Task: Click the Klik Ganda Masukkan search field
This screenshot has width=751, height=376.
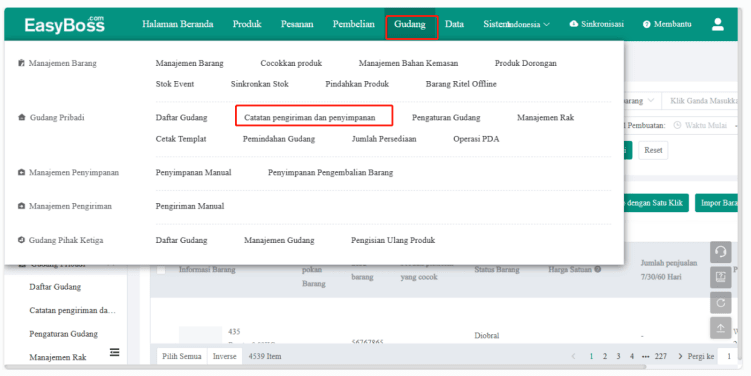Action: point(700,101)
